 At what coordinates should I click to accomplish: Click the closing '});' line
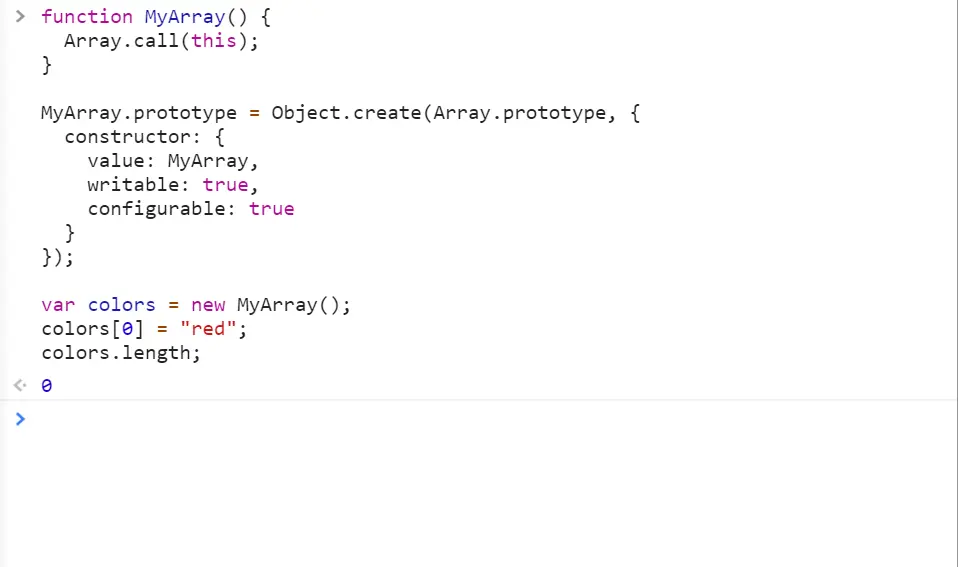(57, 257)
